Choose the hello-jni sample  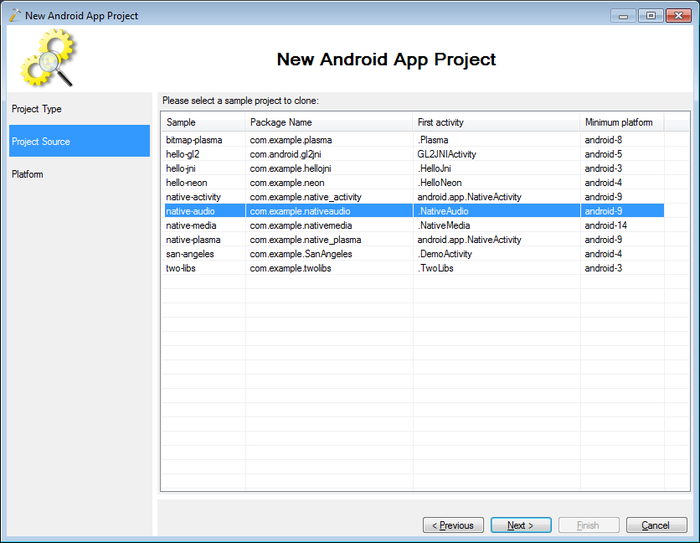click(181, 168)
